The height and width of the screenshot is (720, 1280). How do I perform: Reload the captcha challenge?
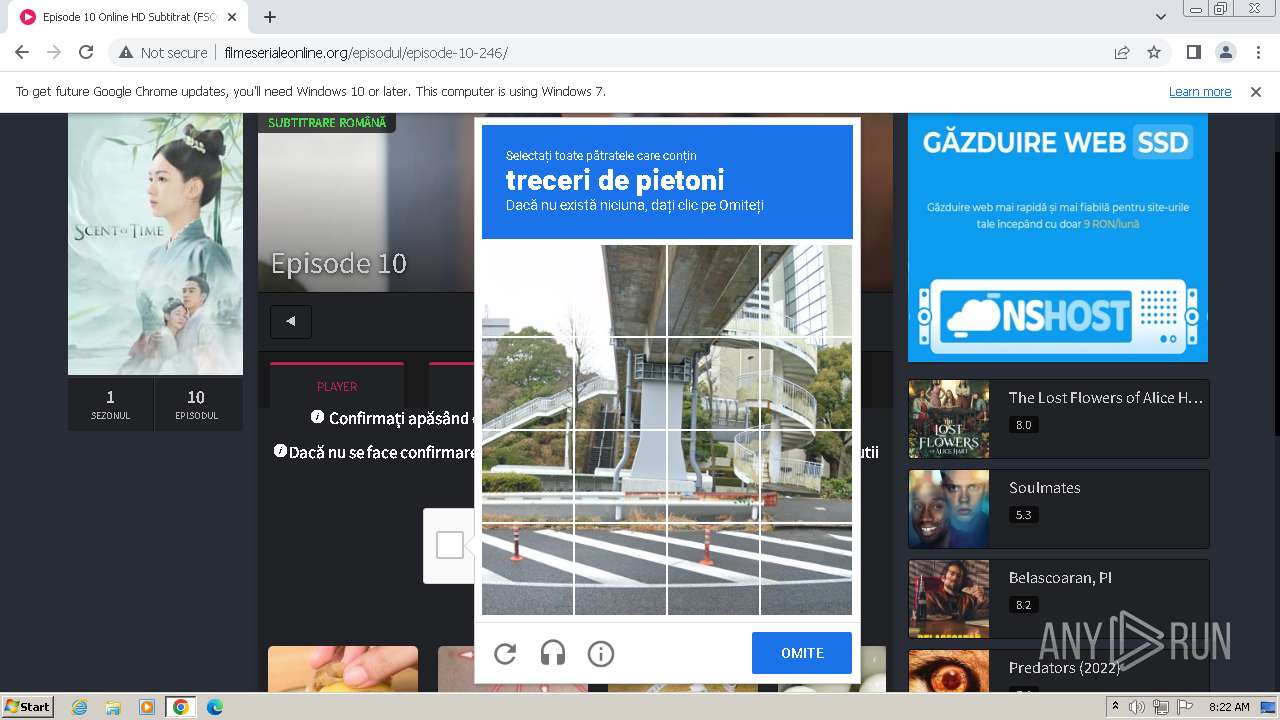505,654
